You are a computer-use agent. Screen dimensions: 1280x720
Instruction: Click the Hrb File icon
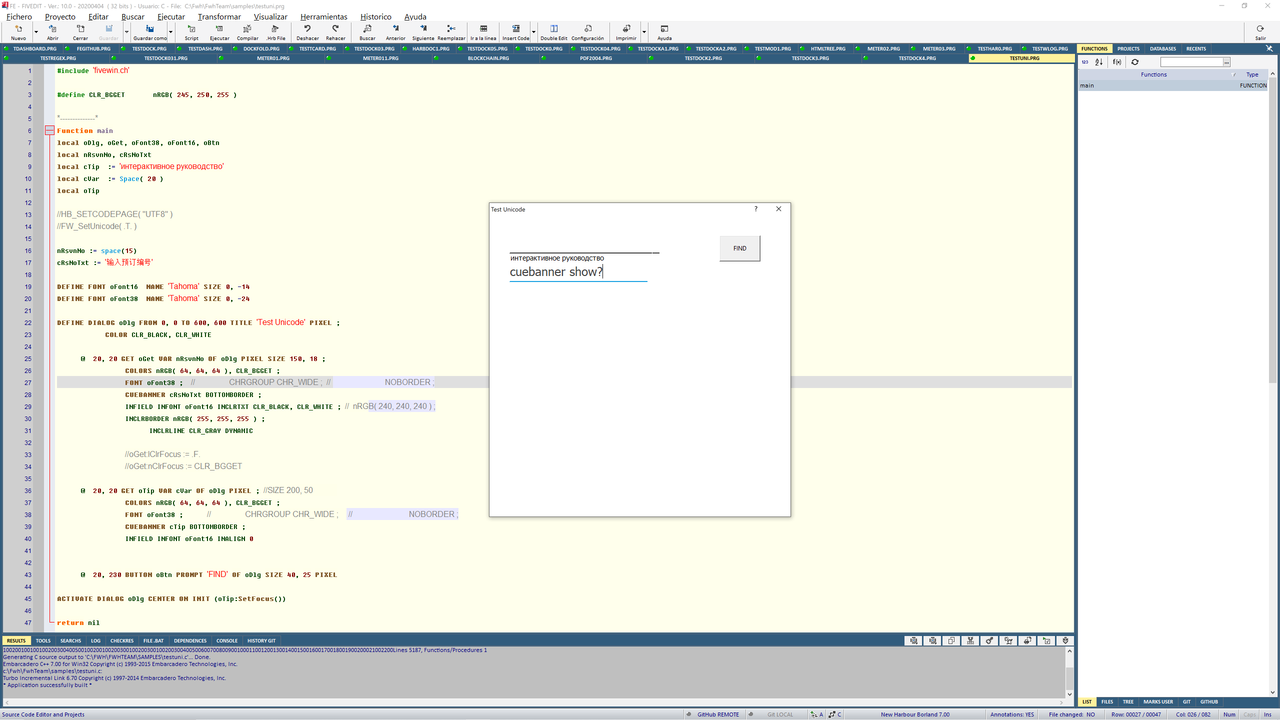276,31
